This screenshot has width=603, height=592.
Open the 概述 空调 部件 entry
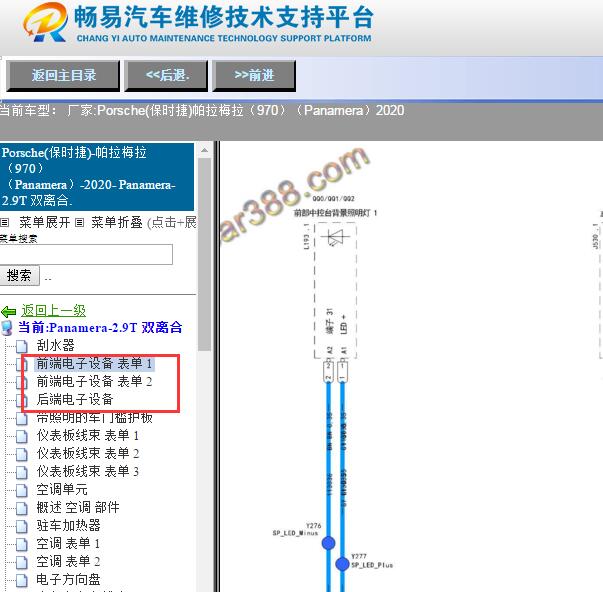tap(78, 507)
